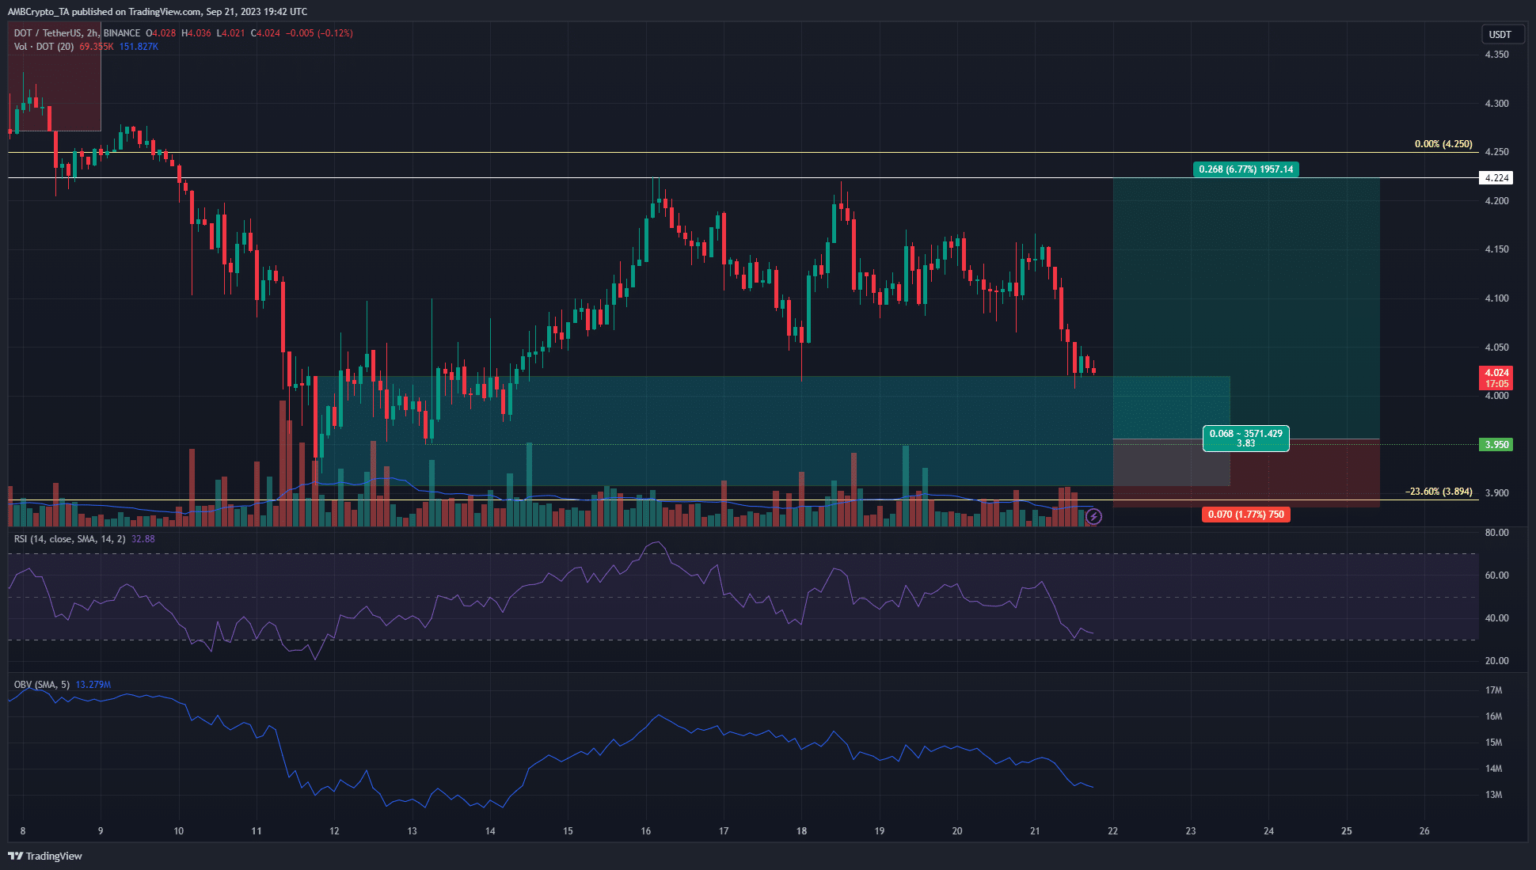Select the green profit target label 0.268 (6.77%)
The height and width of the screenshot is (870, 1536).
pyautogui.click(x=1246, y=169)
